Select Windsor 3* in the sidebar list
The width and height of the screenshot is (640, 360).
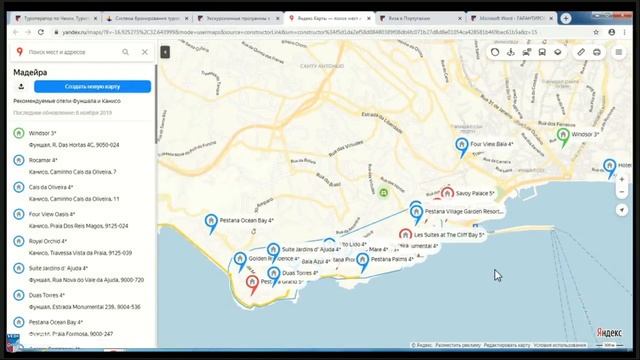pos(82,139)
